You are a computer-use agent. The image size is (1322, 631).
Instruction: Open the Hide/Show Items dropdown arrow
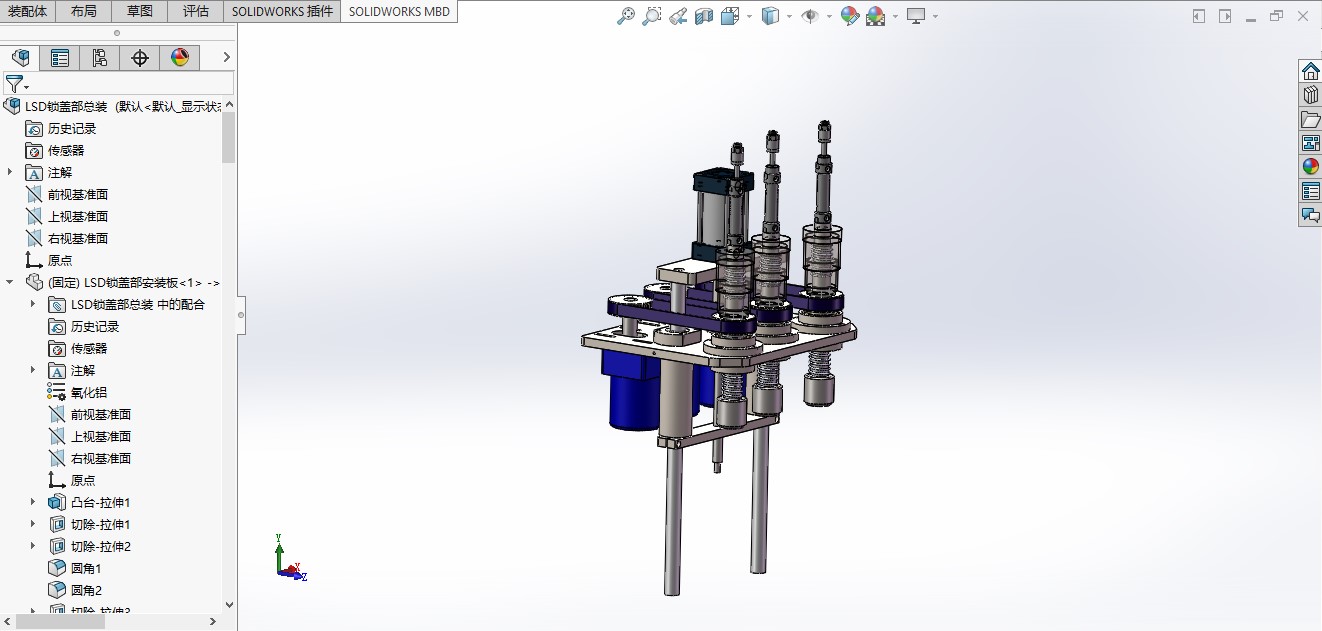(x=829, y=17)
